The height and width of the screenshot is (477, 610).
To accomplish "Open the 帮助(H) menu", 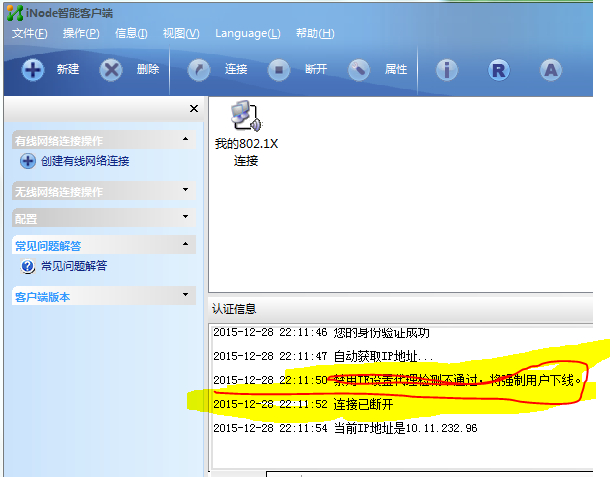I will pyautogui.click(x=315, y=33).
